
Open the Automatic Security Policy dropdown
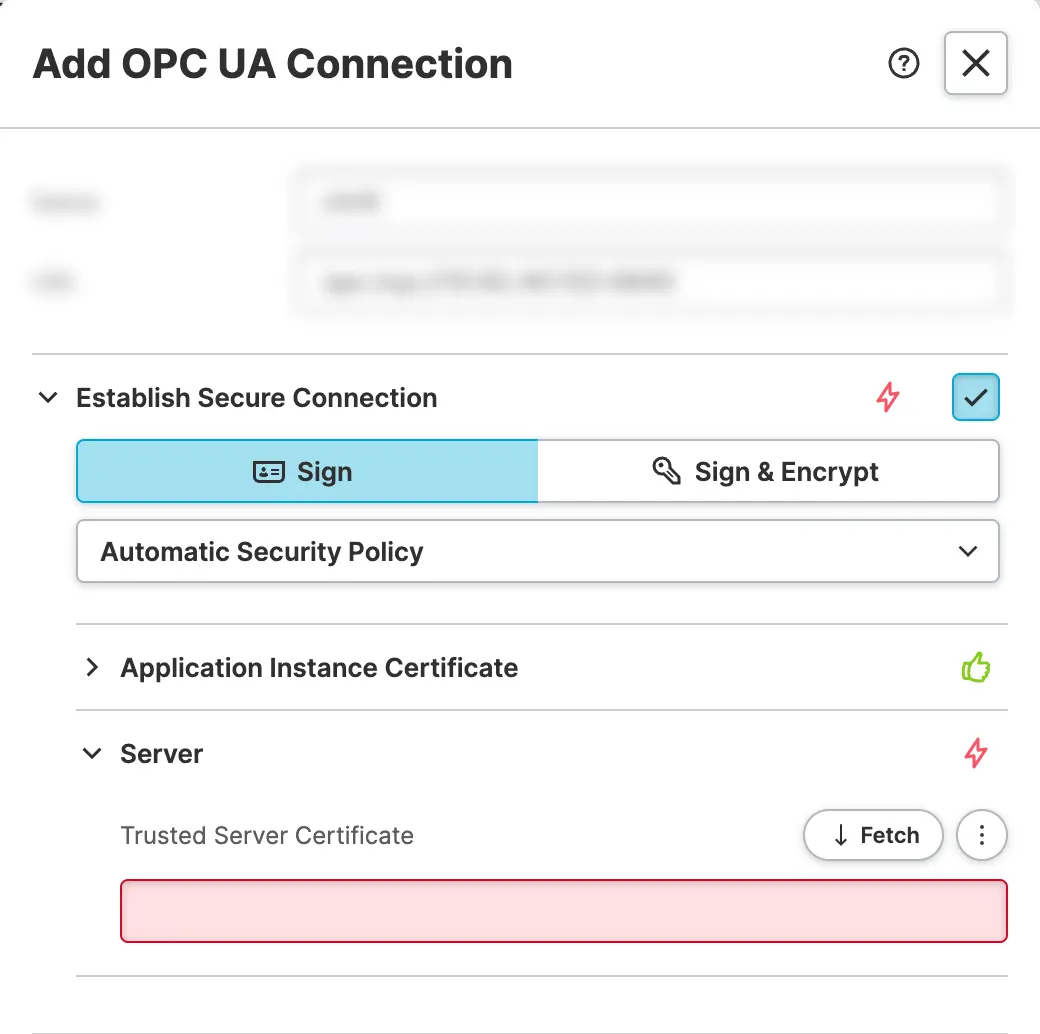coord(538,552)
